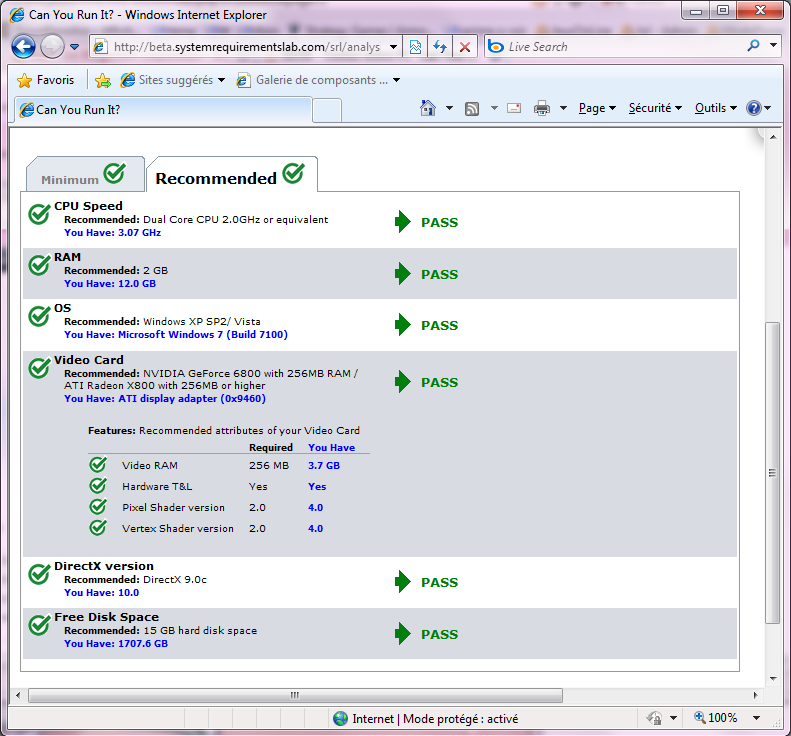The width and height of the screenshot is (791, 736).
Task: Open the Outils menu
Action: (x=716, y=108)
